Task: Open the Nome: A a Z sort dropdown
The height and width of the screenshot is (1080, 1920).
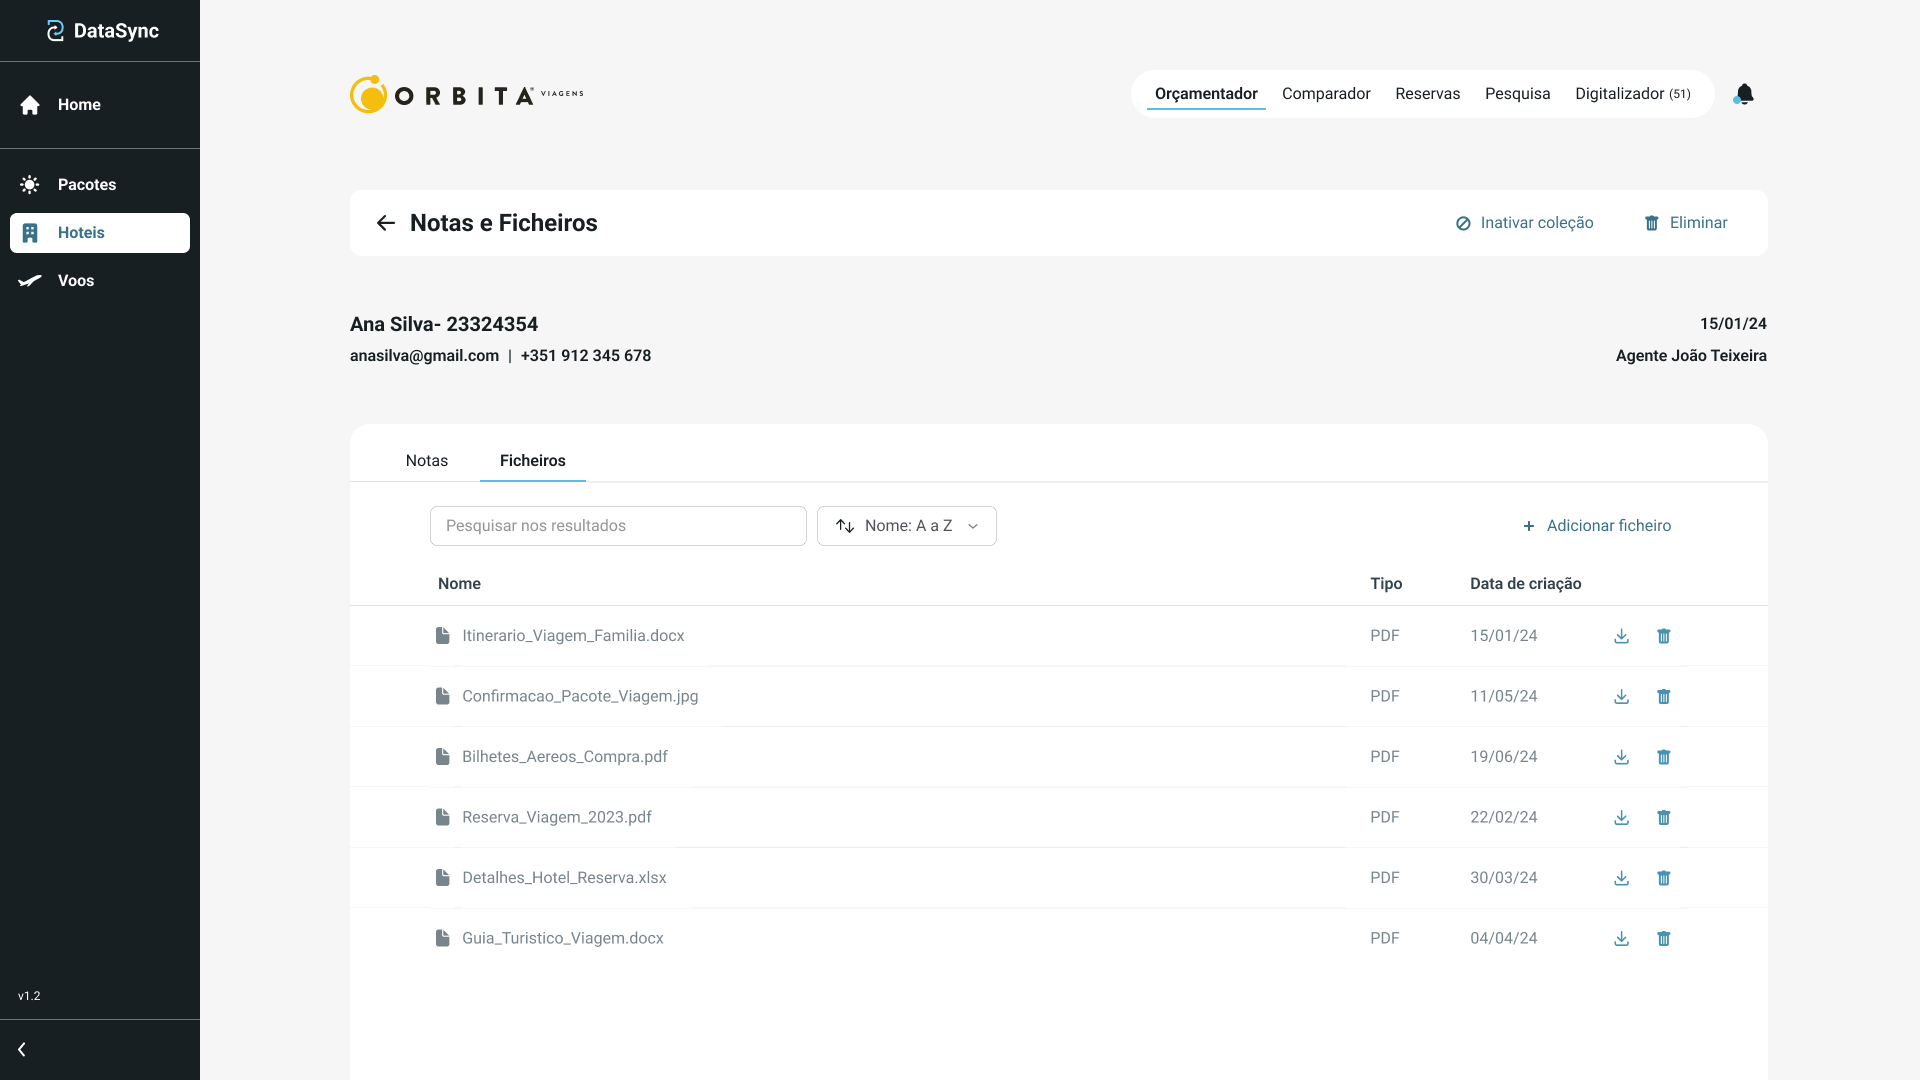Action: pos(906,526)
